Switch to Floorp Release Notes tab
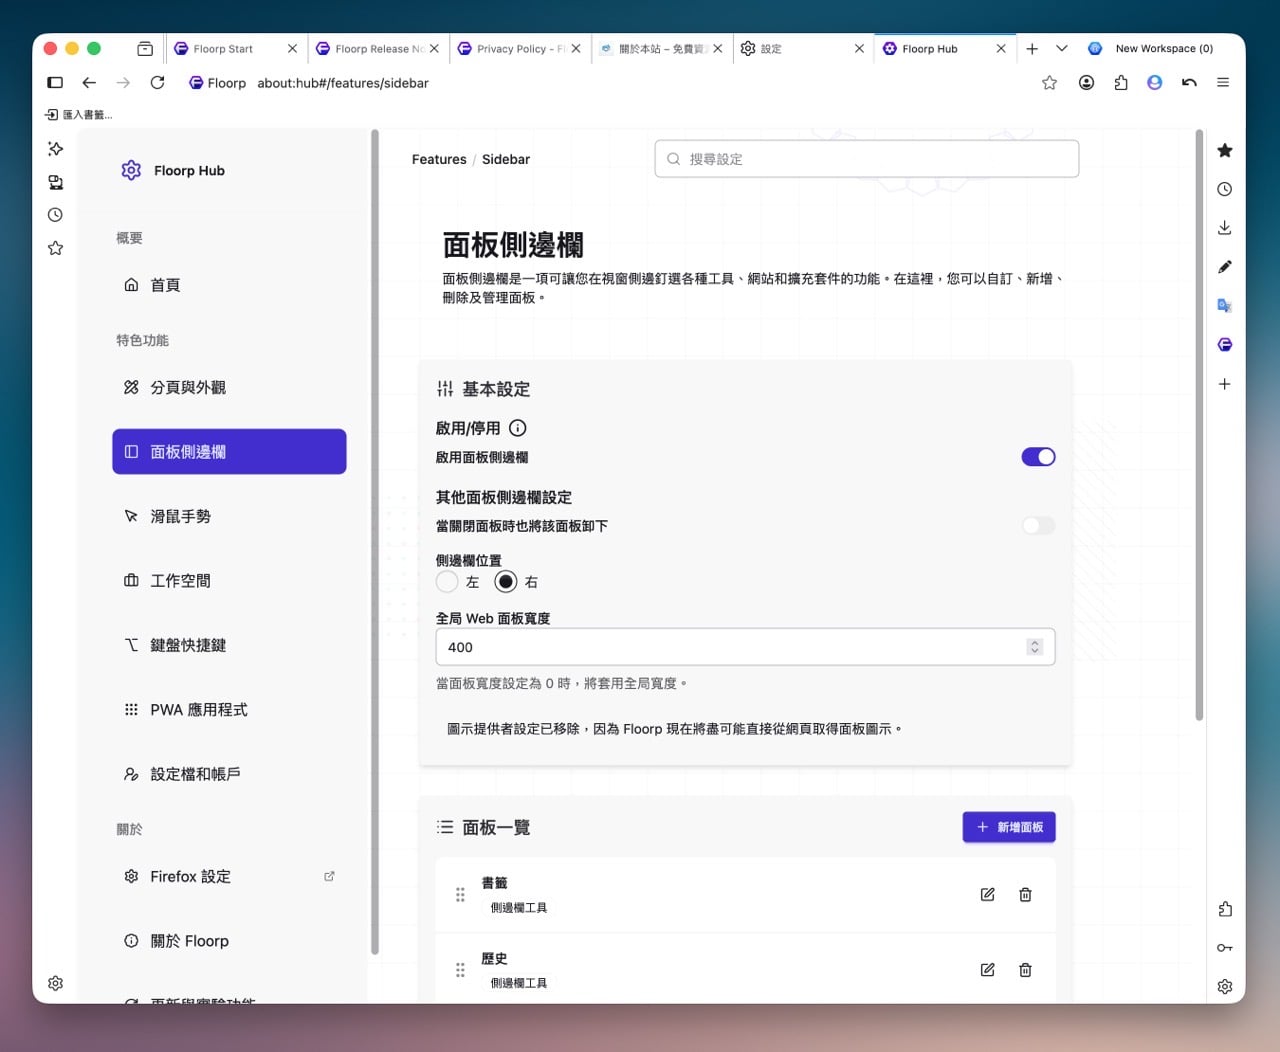Screen dimensions: 1280x1052 click(x=378, y=48)
